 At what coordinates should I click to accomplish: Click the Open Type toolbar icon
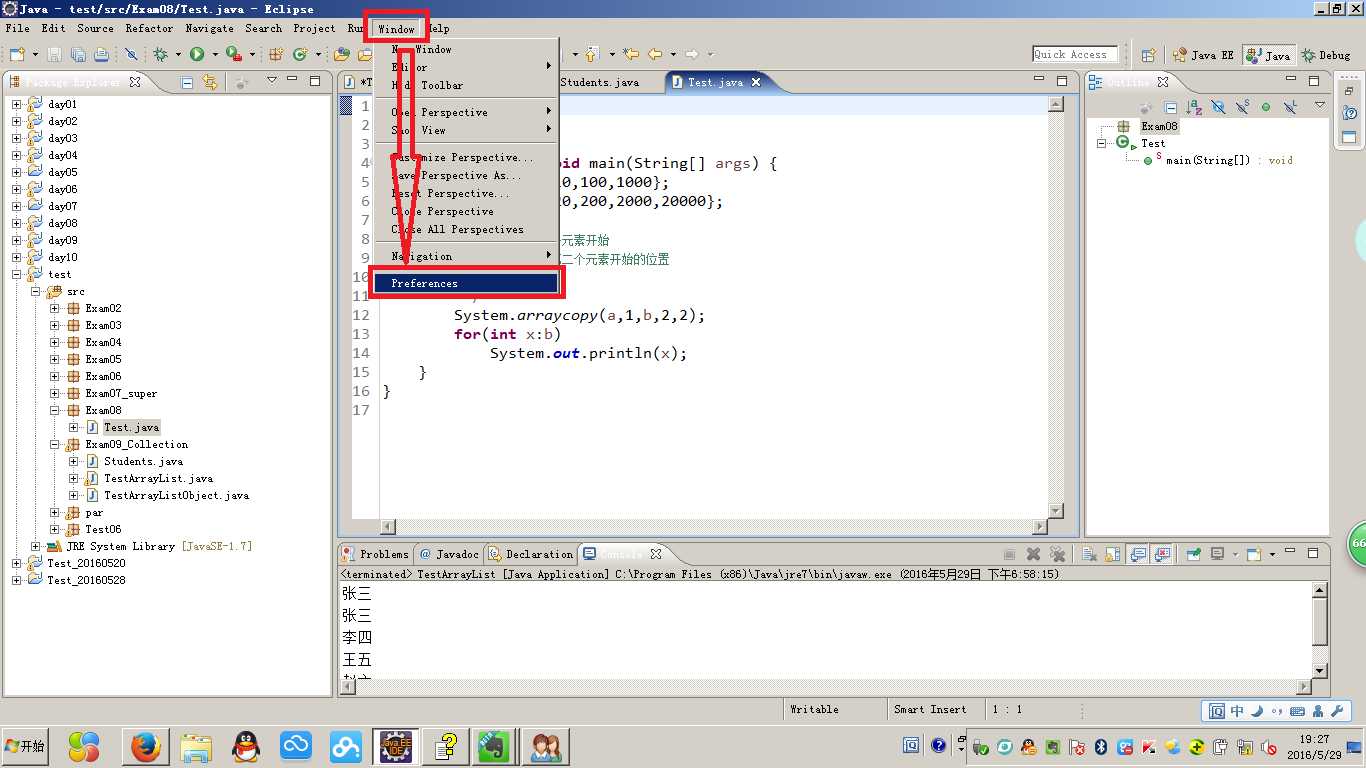coord(342,54)
